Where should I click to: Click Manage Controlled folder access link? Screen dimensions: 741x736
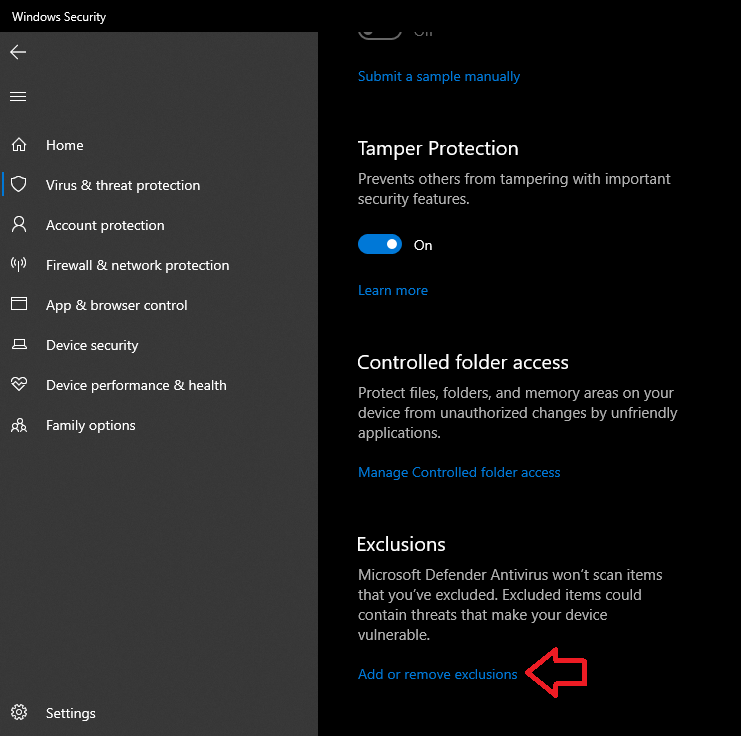459,472
